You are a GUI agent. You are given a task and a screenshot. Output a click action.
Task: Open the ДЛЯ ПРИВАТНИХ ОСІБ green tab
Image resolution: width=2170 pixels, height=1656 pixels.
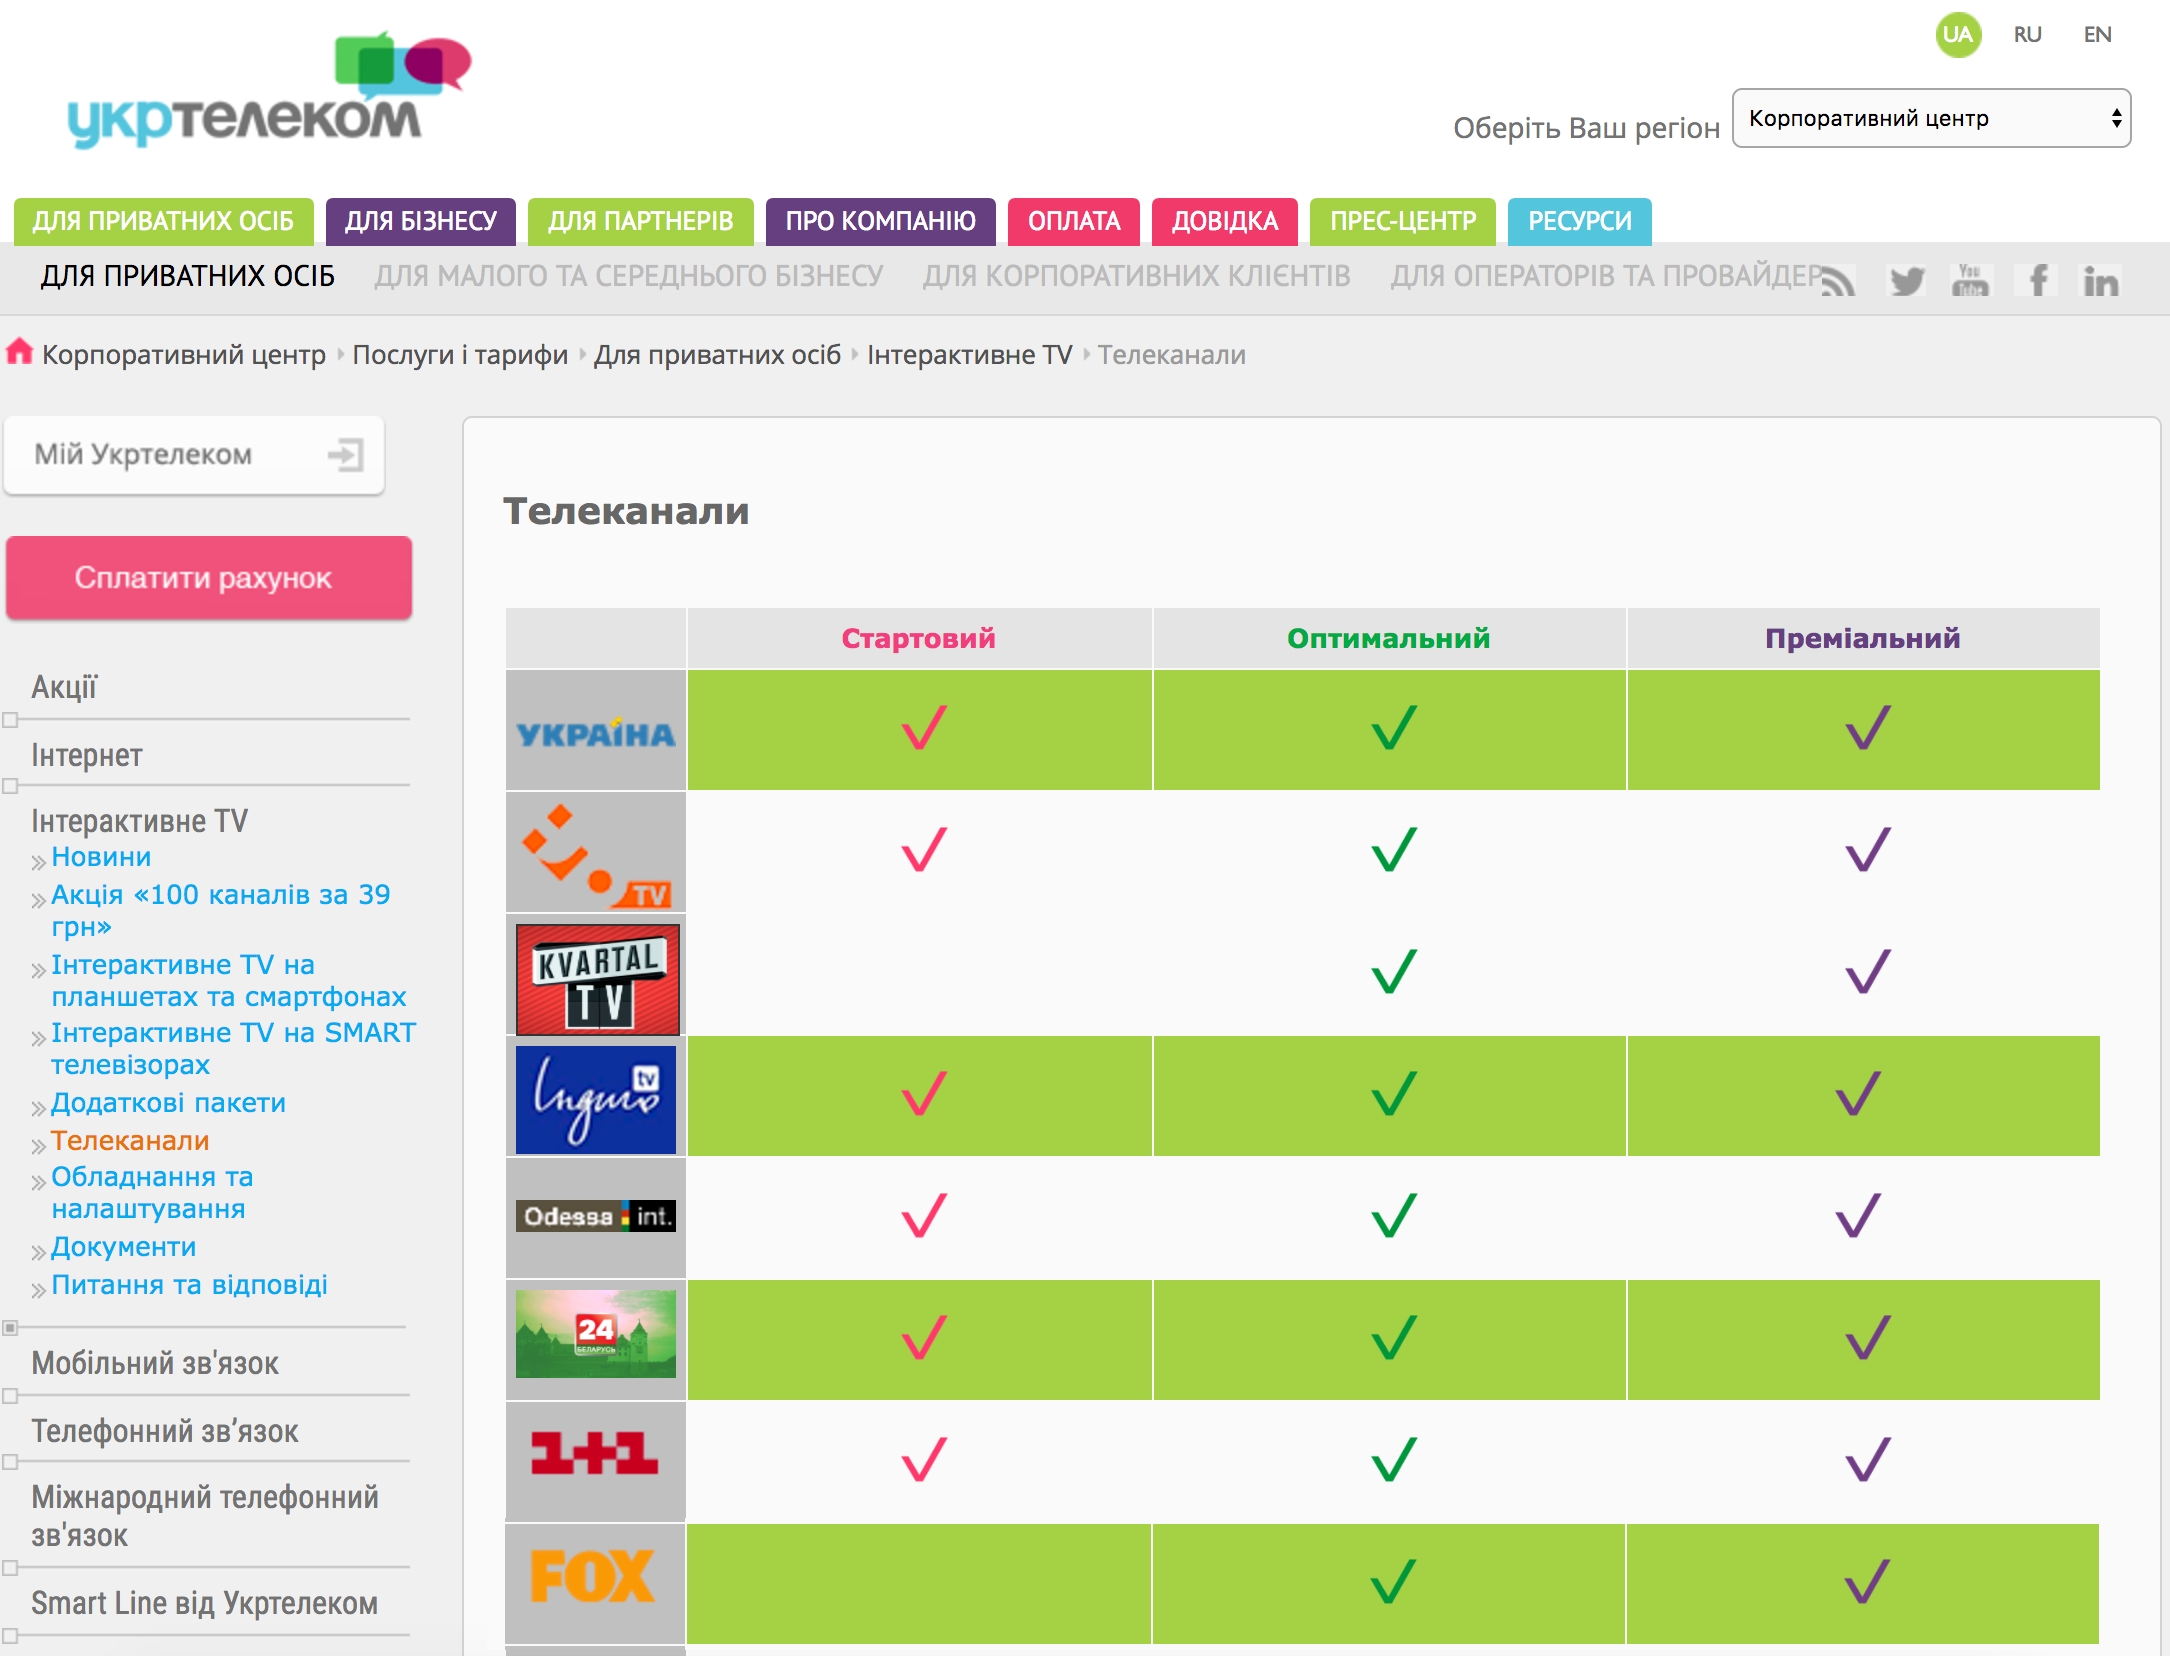(x=163, y=221)
